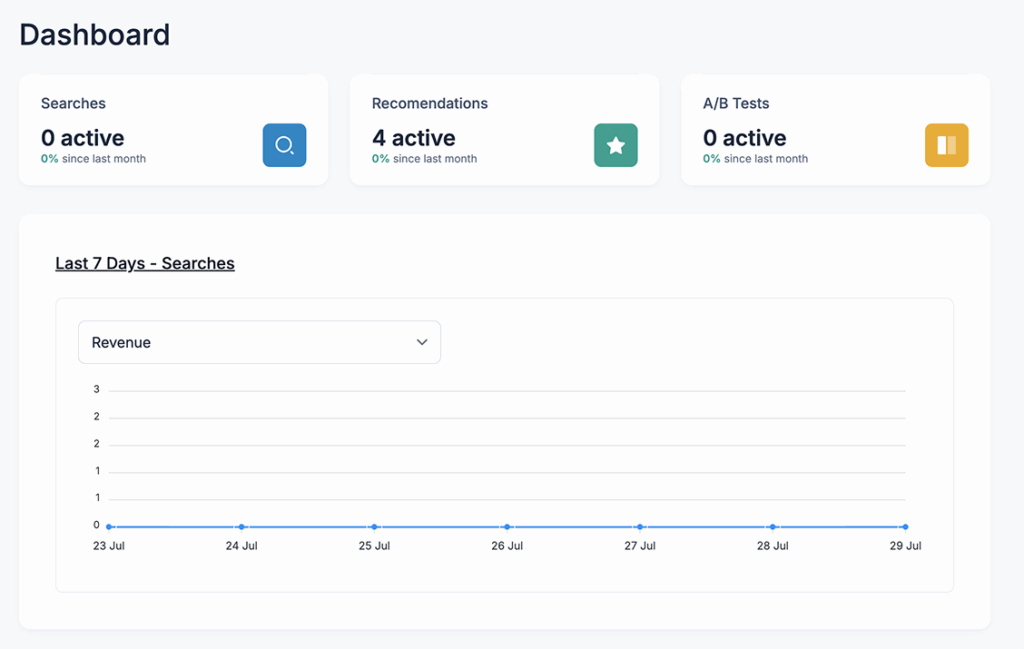Click the blue Searches magnifier icon
Viewport: 1024px width, 649px height.
pyautogui.click(x=284, y=145)
